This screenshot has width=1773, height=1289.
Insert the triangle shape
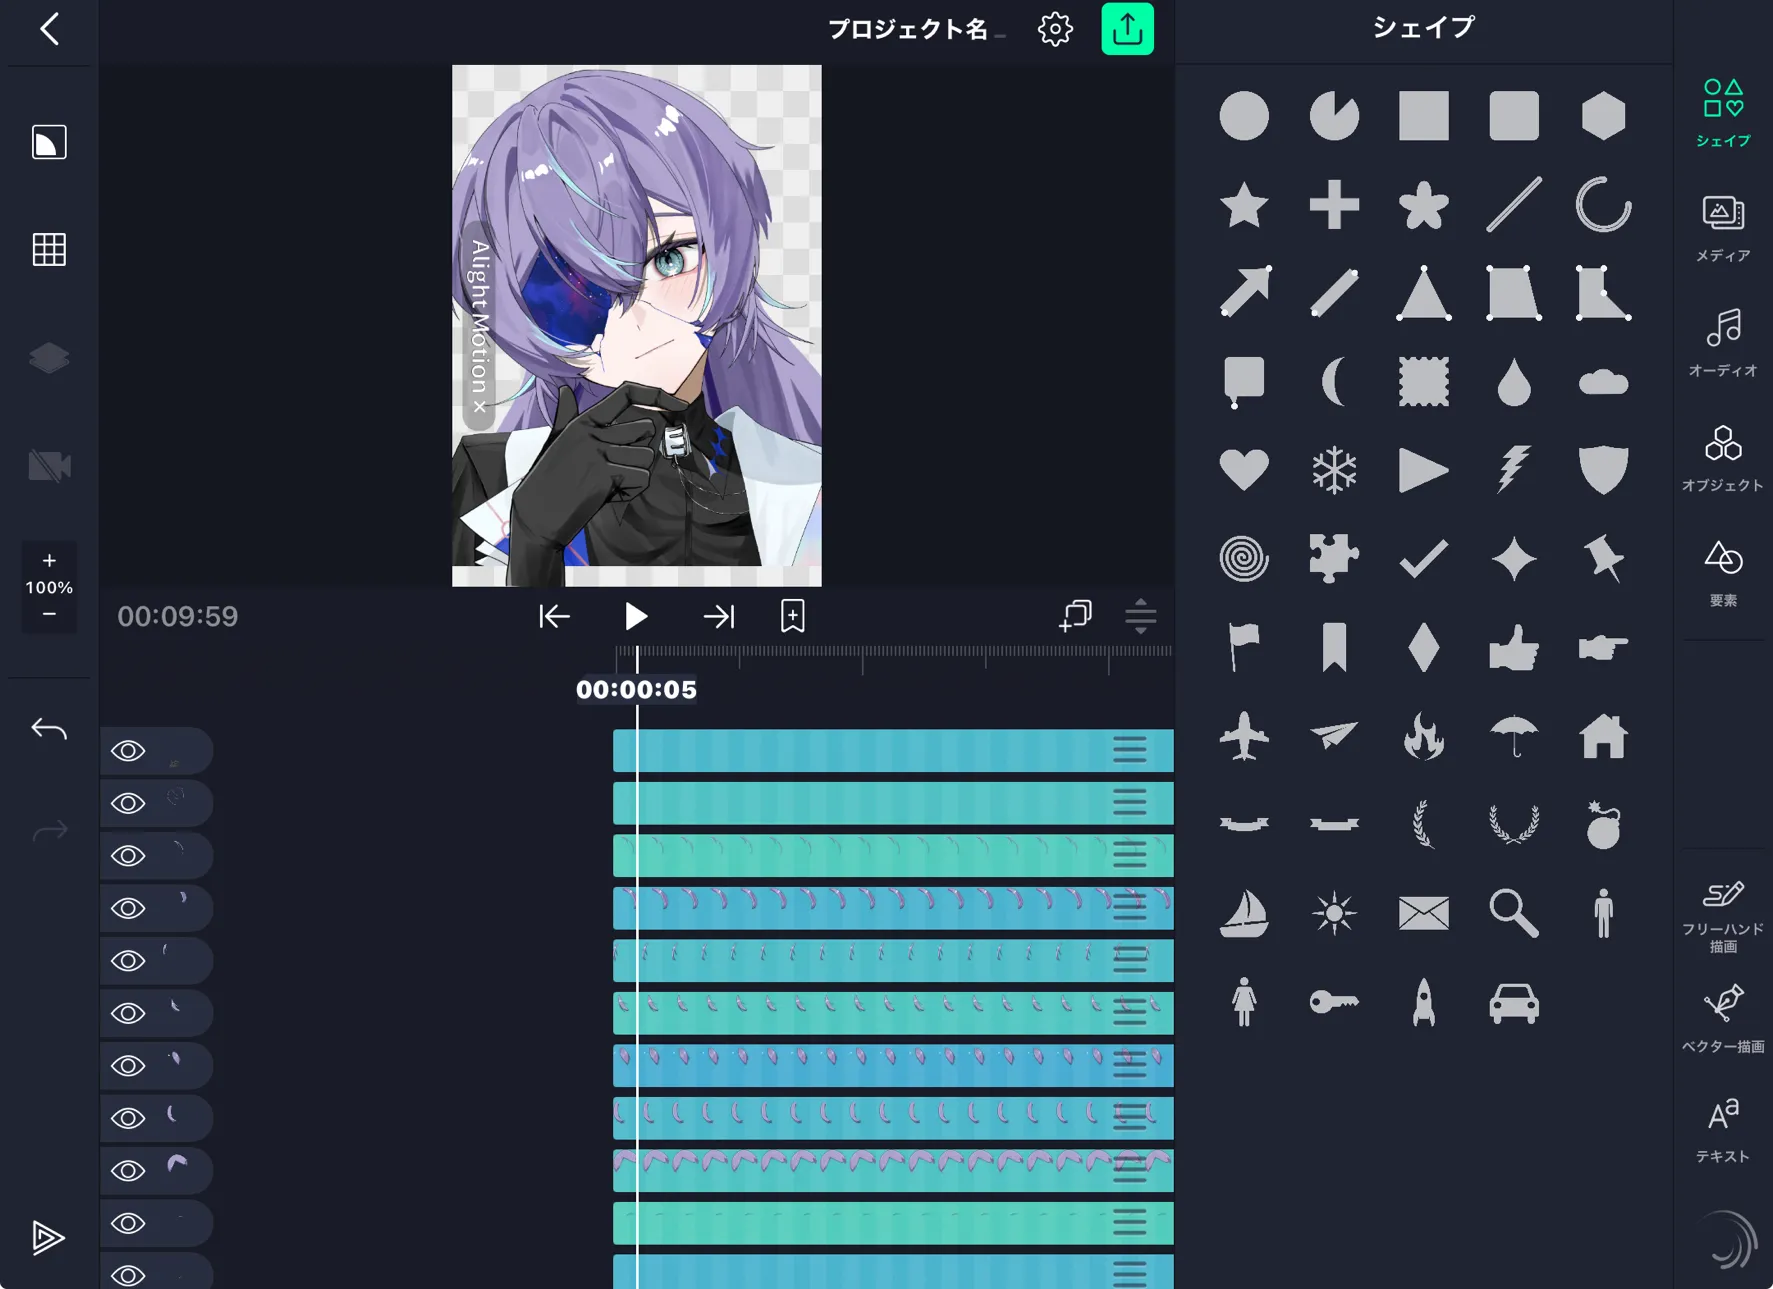coord(1424,292)
